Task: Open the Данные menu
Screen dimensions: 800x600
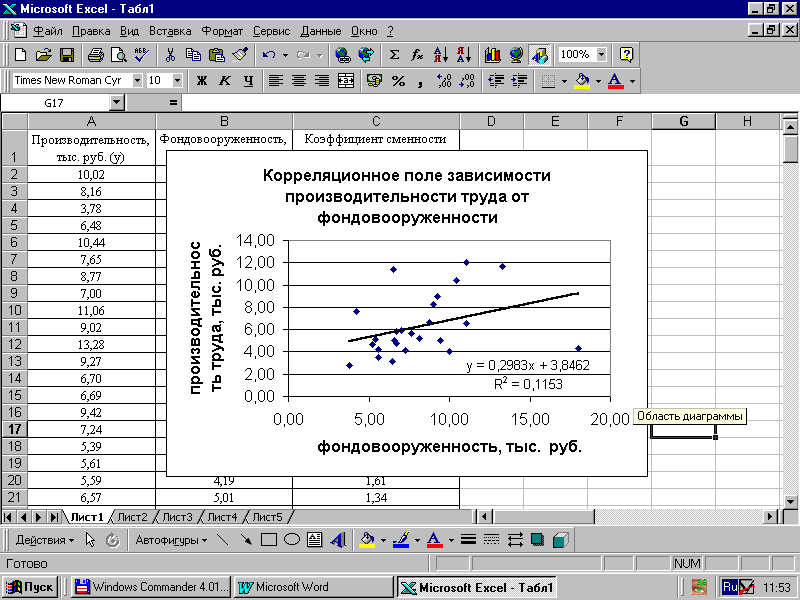Action: click(x=320, y=31)
